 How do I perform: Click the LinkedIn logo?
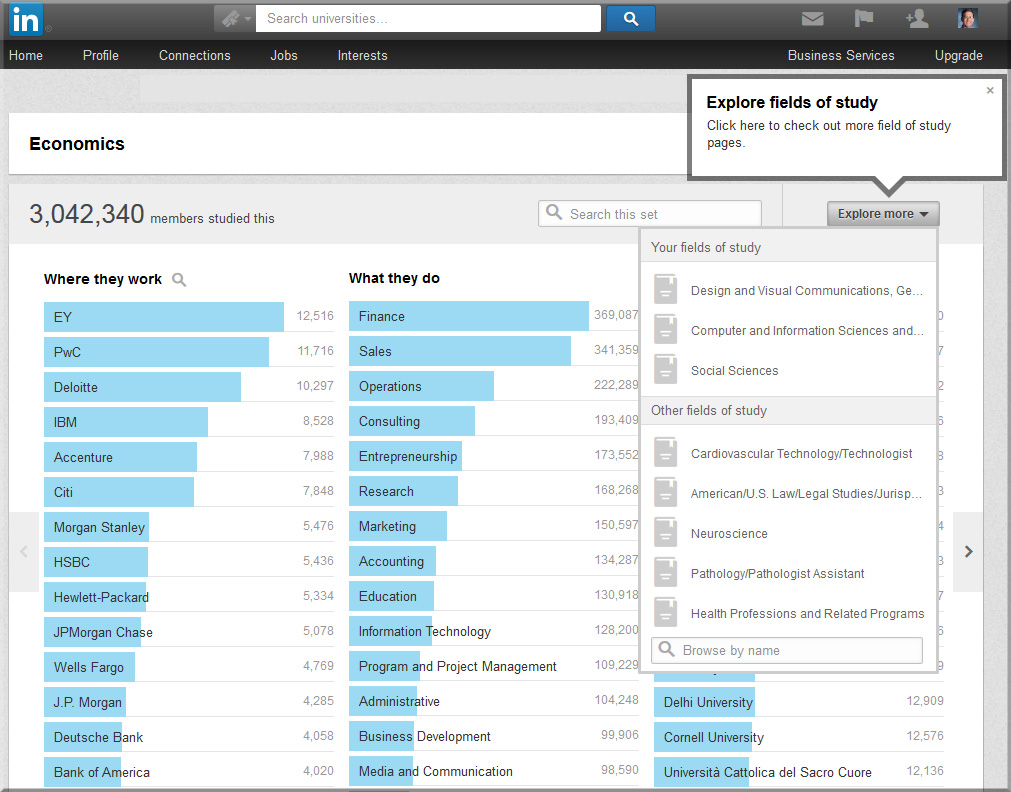point(26,19)
